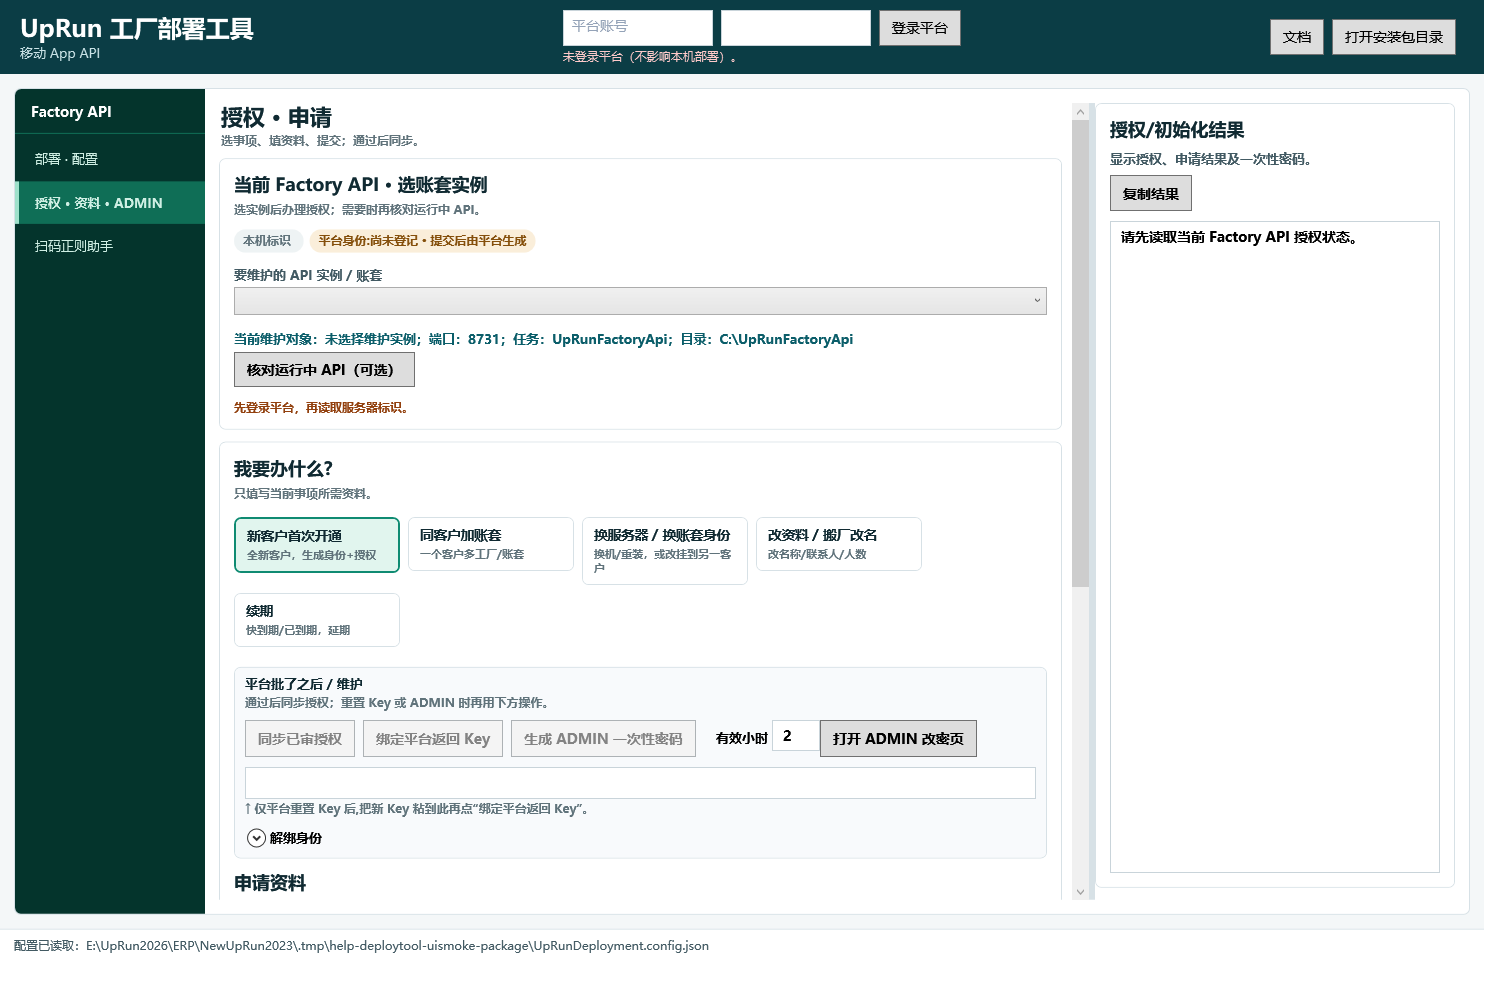
Task: Expand the 解绑身份 disclosure icon
Action: click(x=256, y=838)
